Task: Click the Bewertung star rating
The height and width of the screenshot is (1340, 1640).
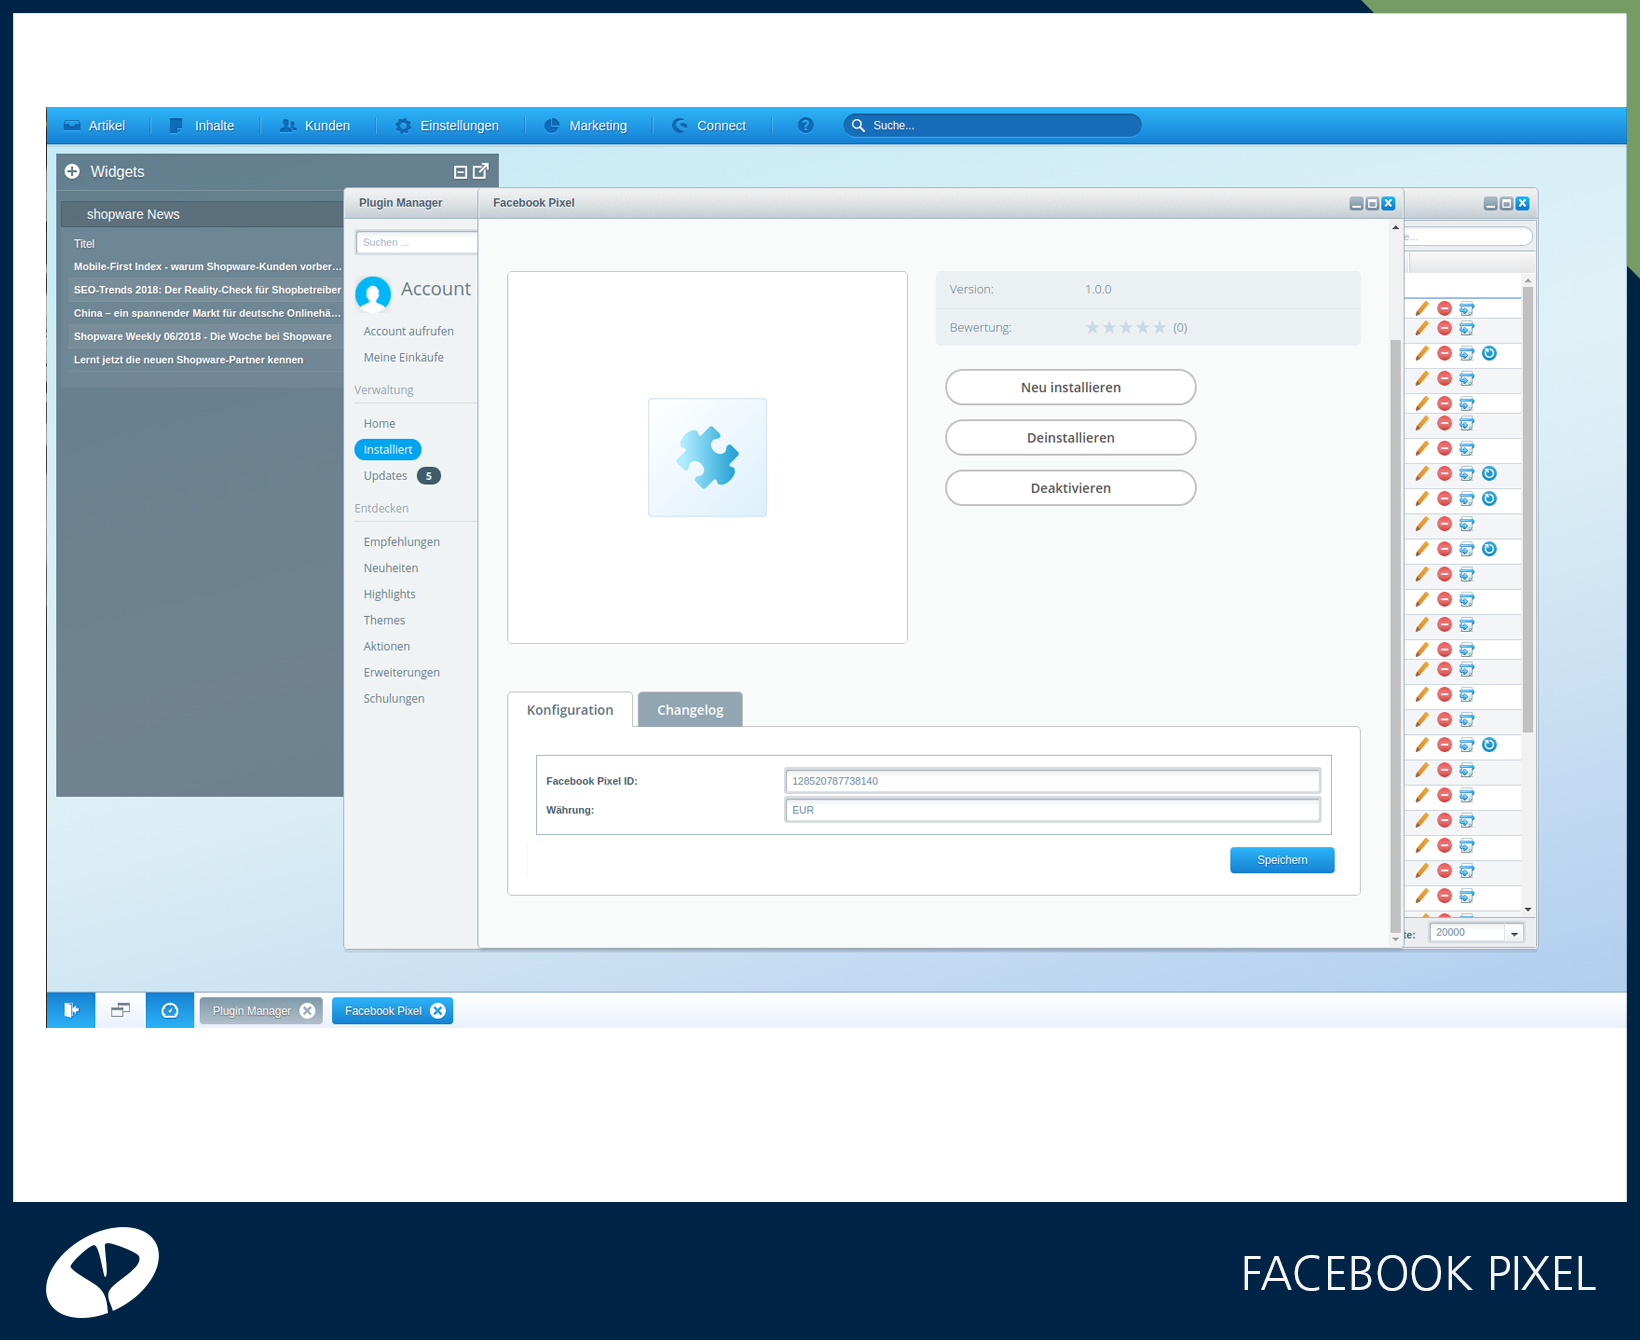Action: pos(1125,327)
